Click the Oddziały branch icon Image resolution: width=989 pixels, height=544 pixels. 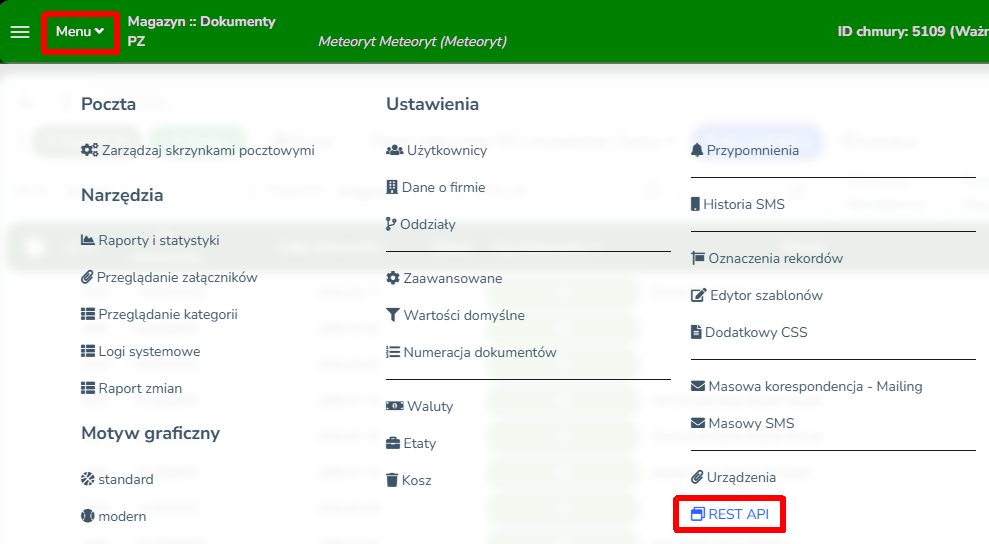pos(391,224)
